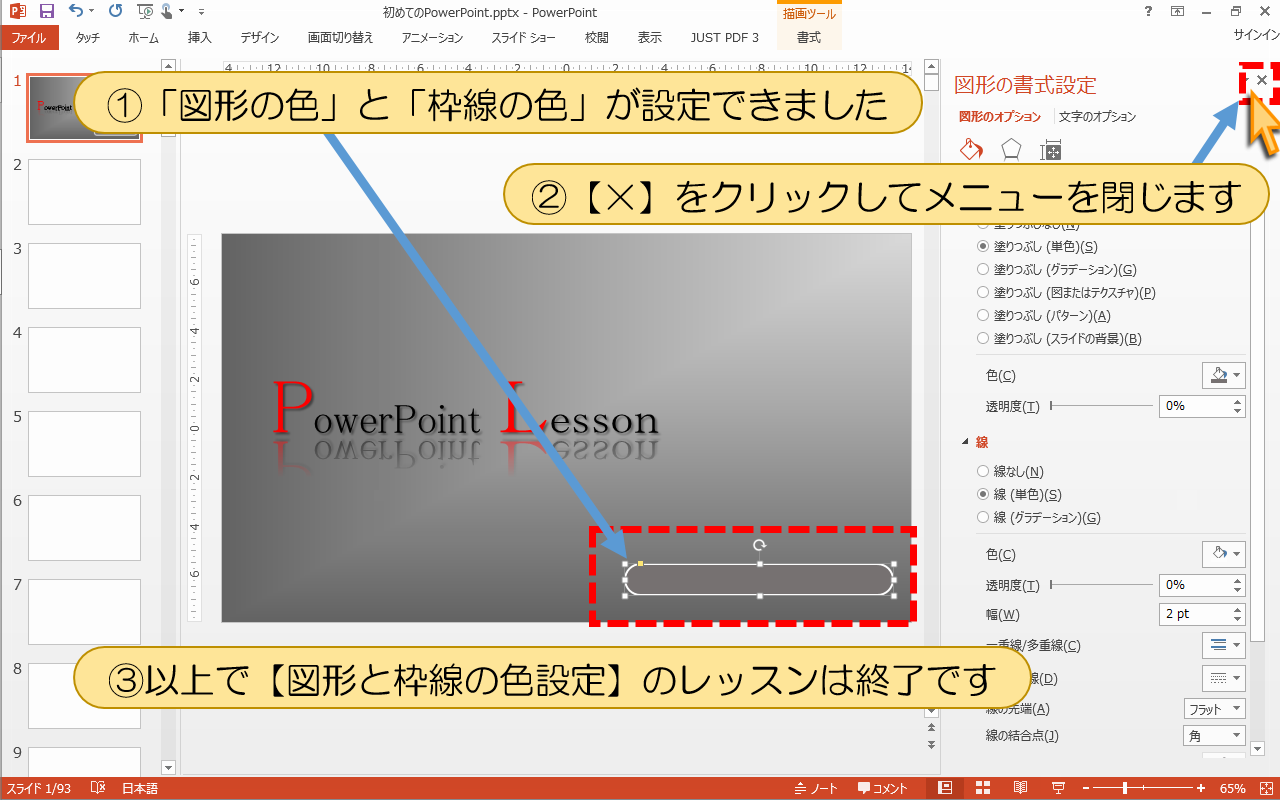Screen dimensions: 1280x800
Task: Open the 表示 ribbon tab
Action: click(x=650, y=38)
